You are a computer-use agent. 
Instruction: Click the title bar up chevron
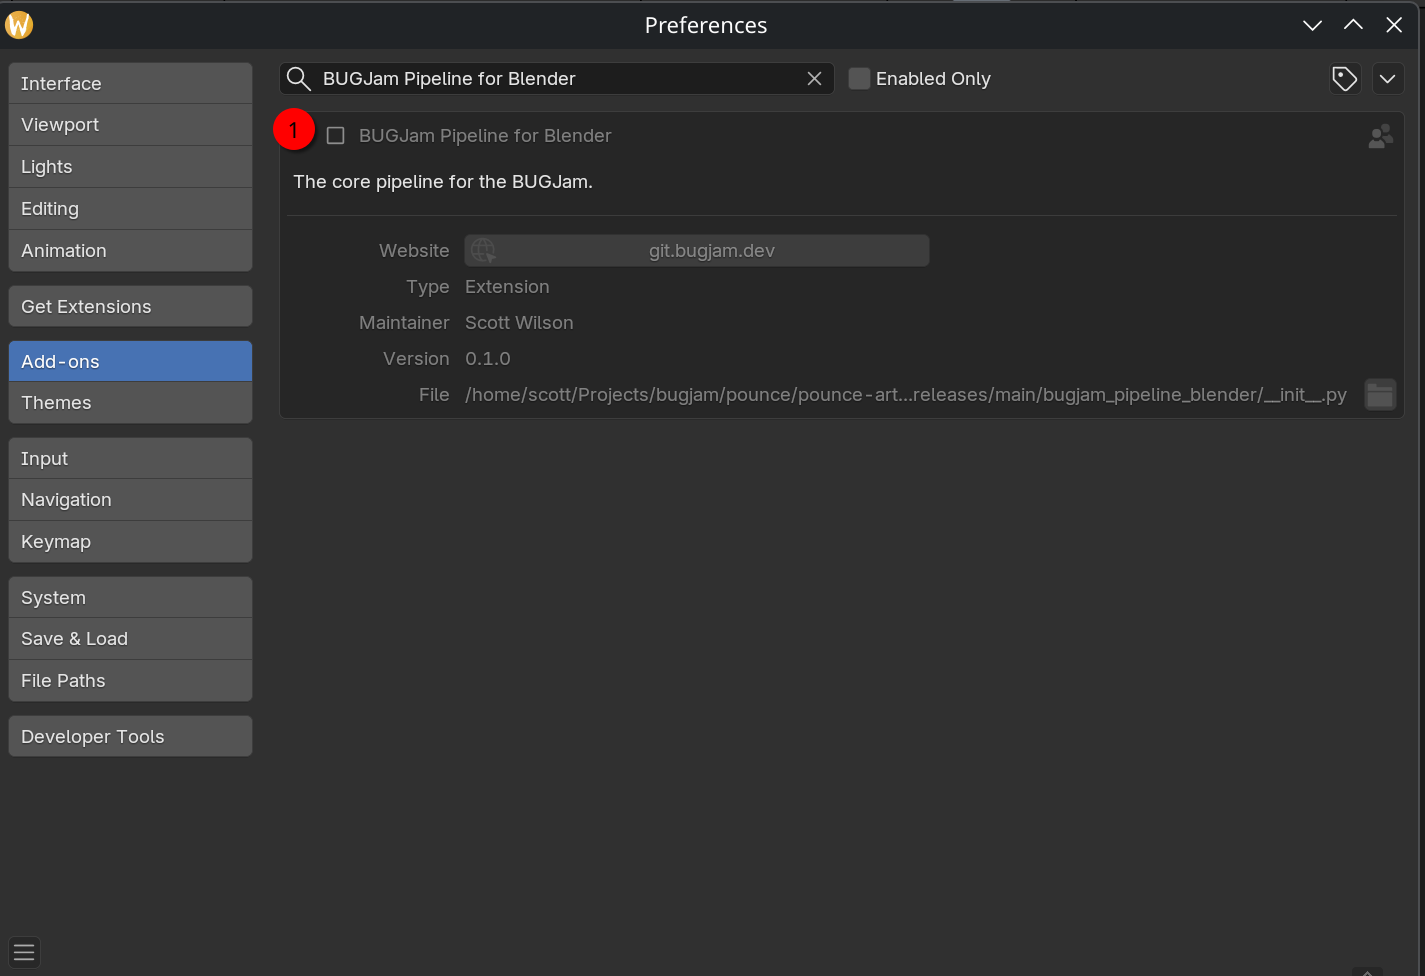[x=1353, y=25]
